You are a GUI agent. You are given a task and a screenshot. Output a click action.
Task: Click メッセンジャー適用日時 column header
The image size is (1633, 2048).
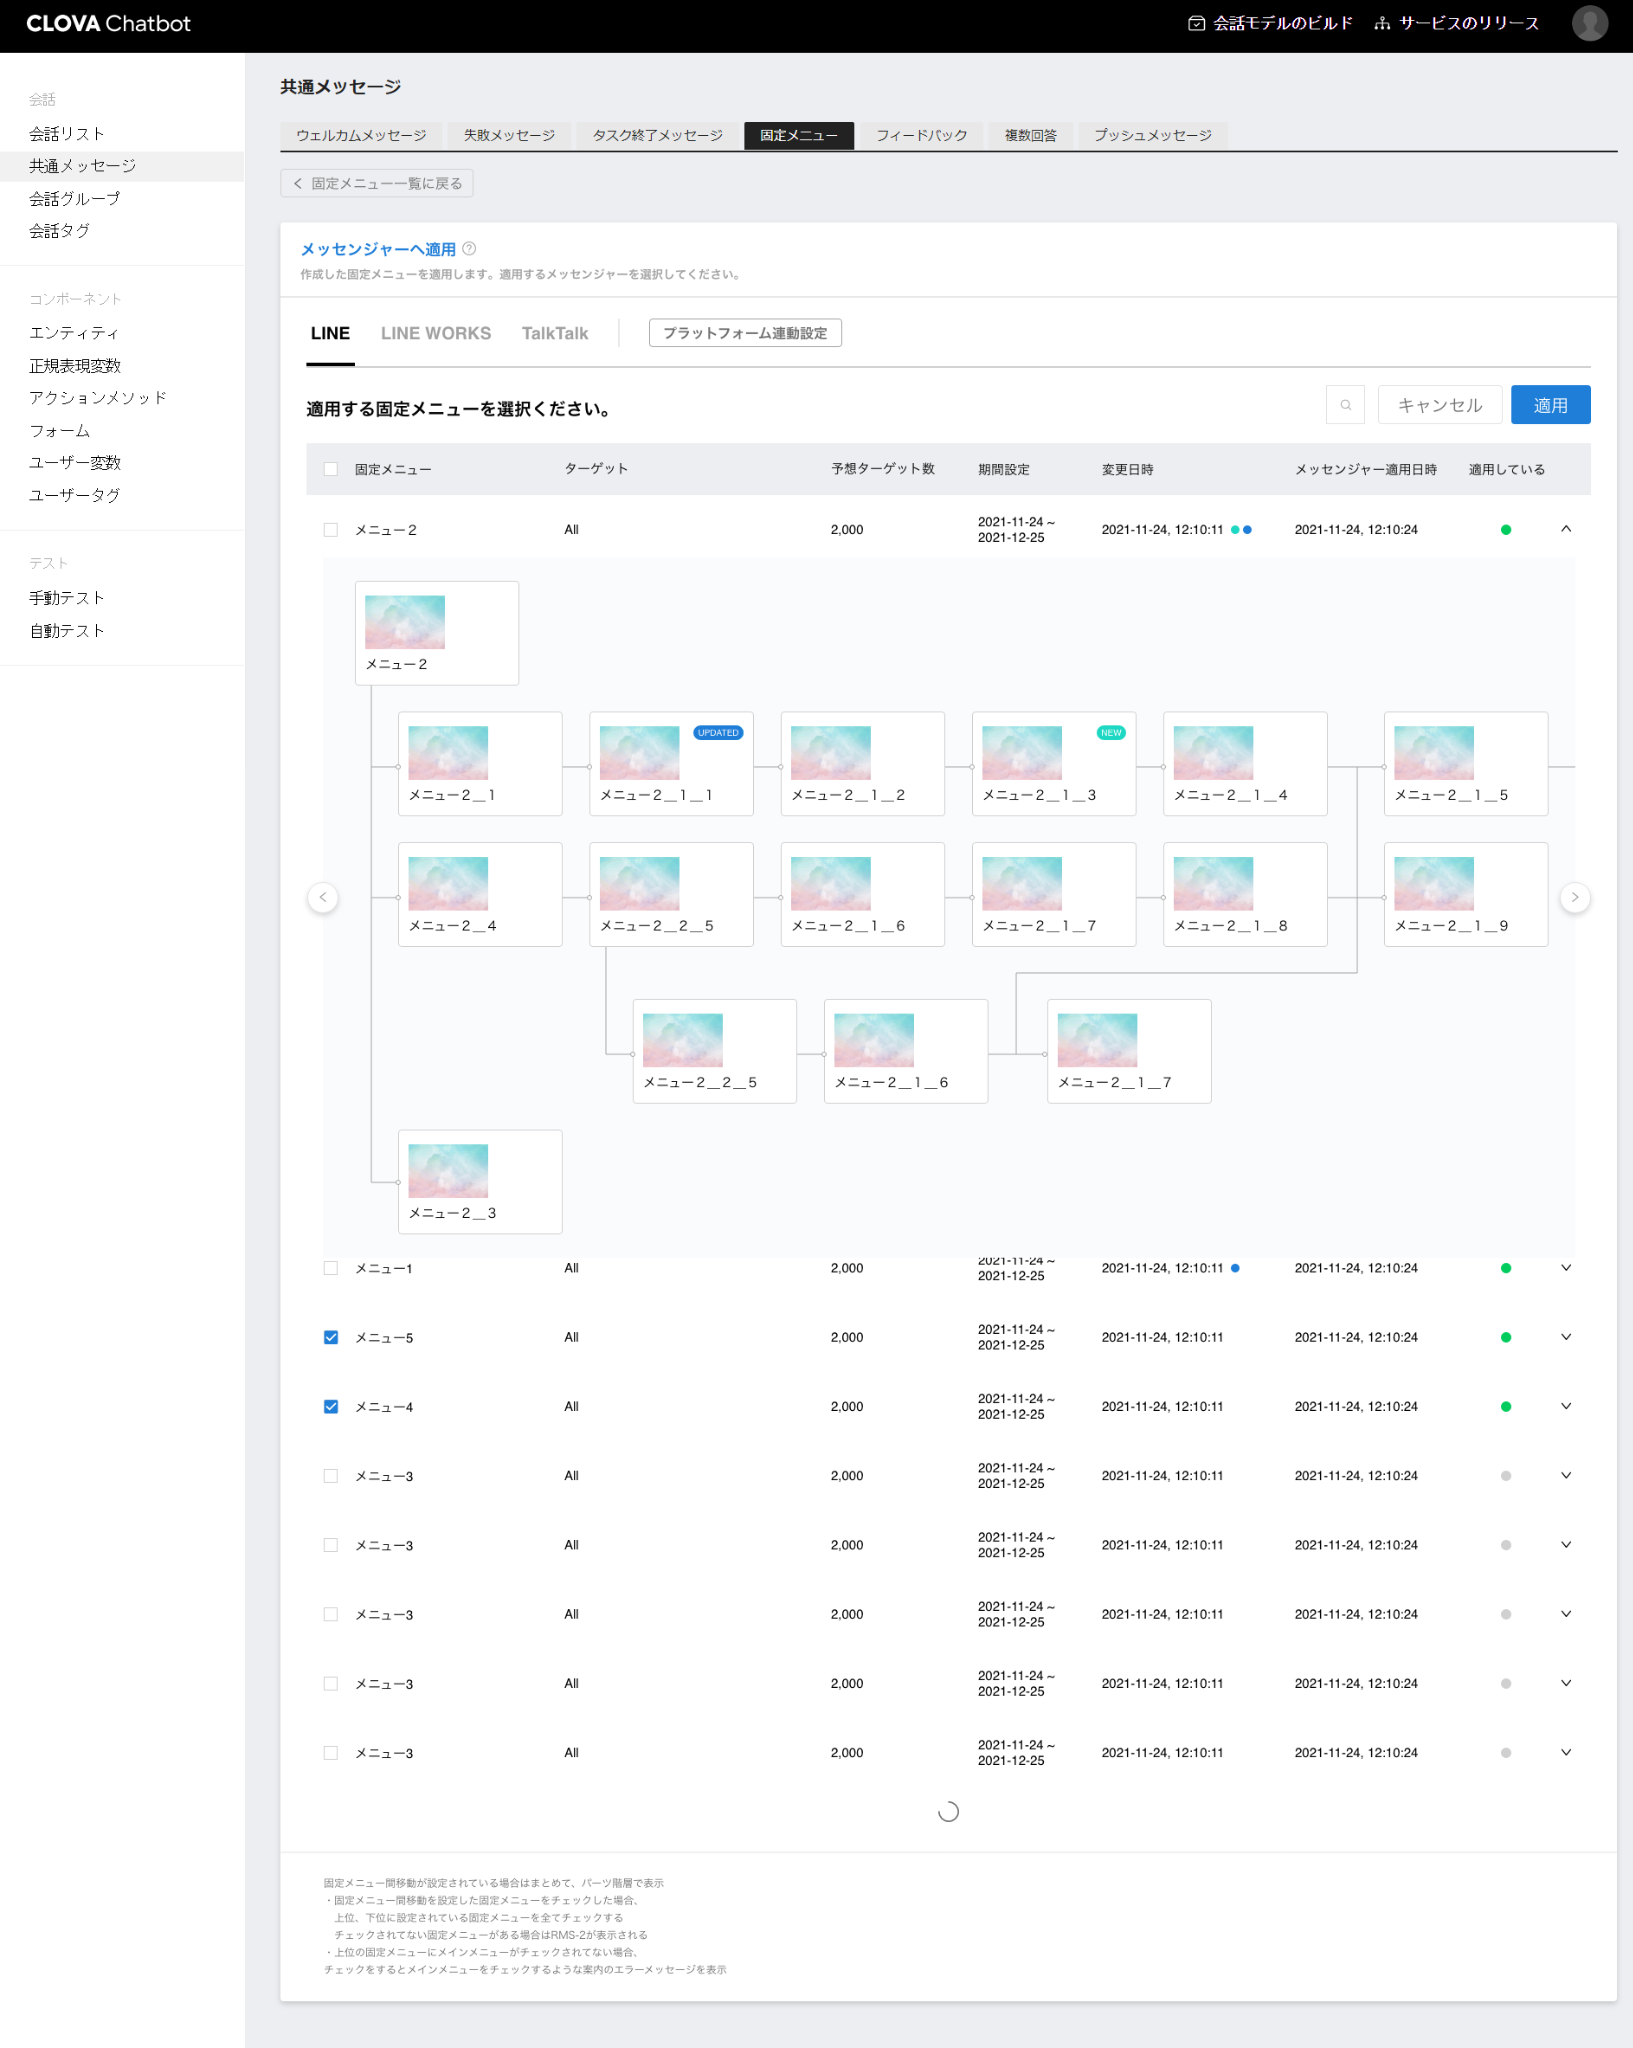1366,469
